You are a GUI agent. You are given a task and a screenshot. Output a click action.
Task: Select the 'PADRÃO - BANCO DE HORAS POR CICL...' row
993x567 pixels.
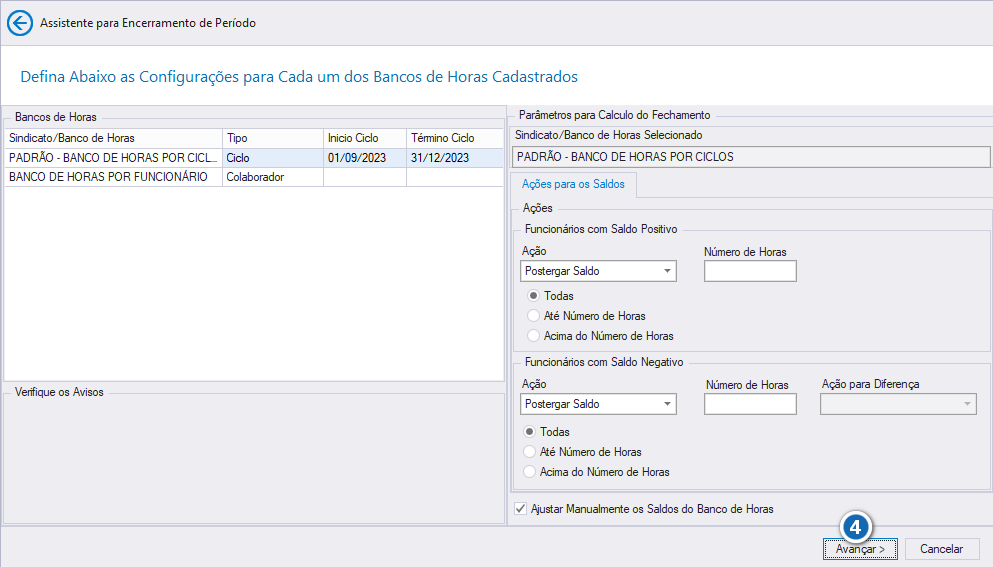(254, 158)
